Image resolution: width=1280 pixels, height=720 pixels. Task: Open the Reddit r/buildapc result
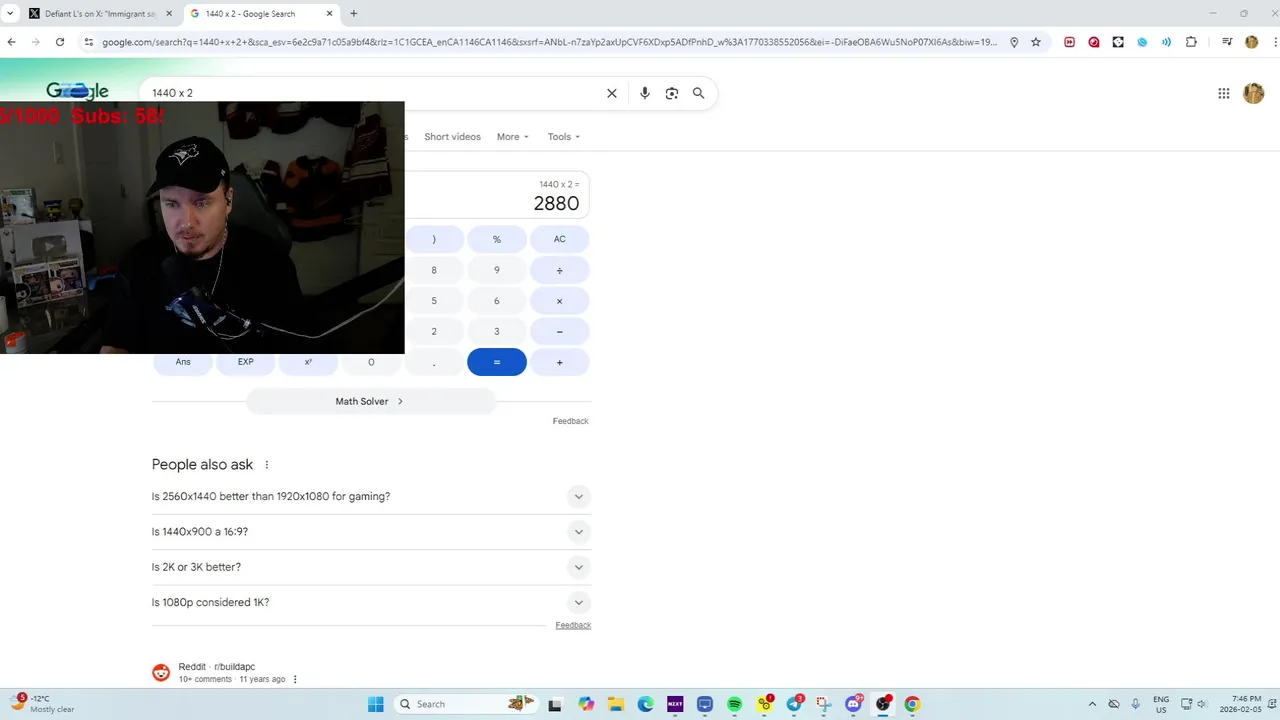coord(217,667)
